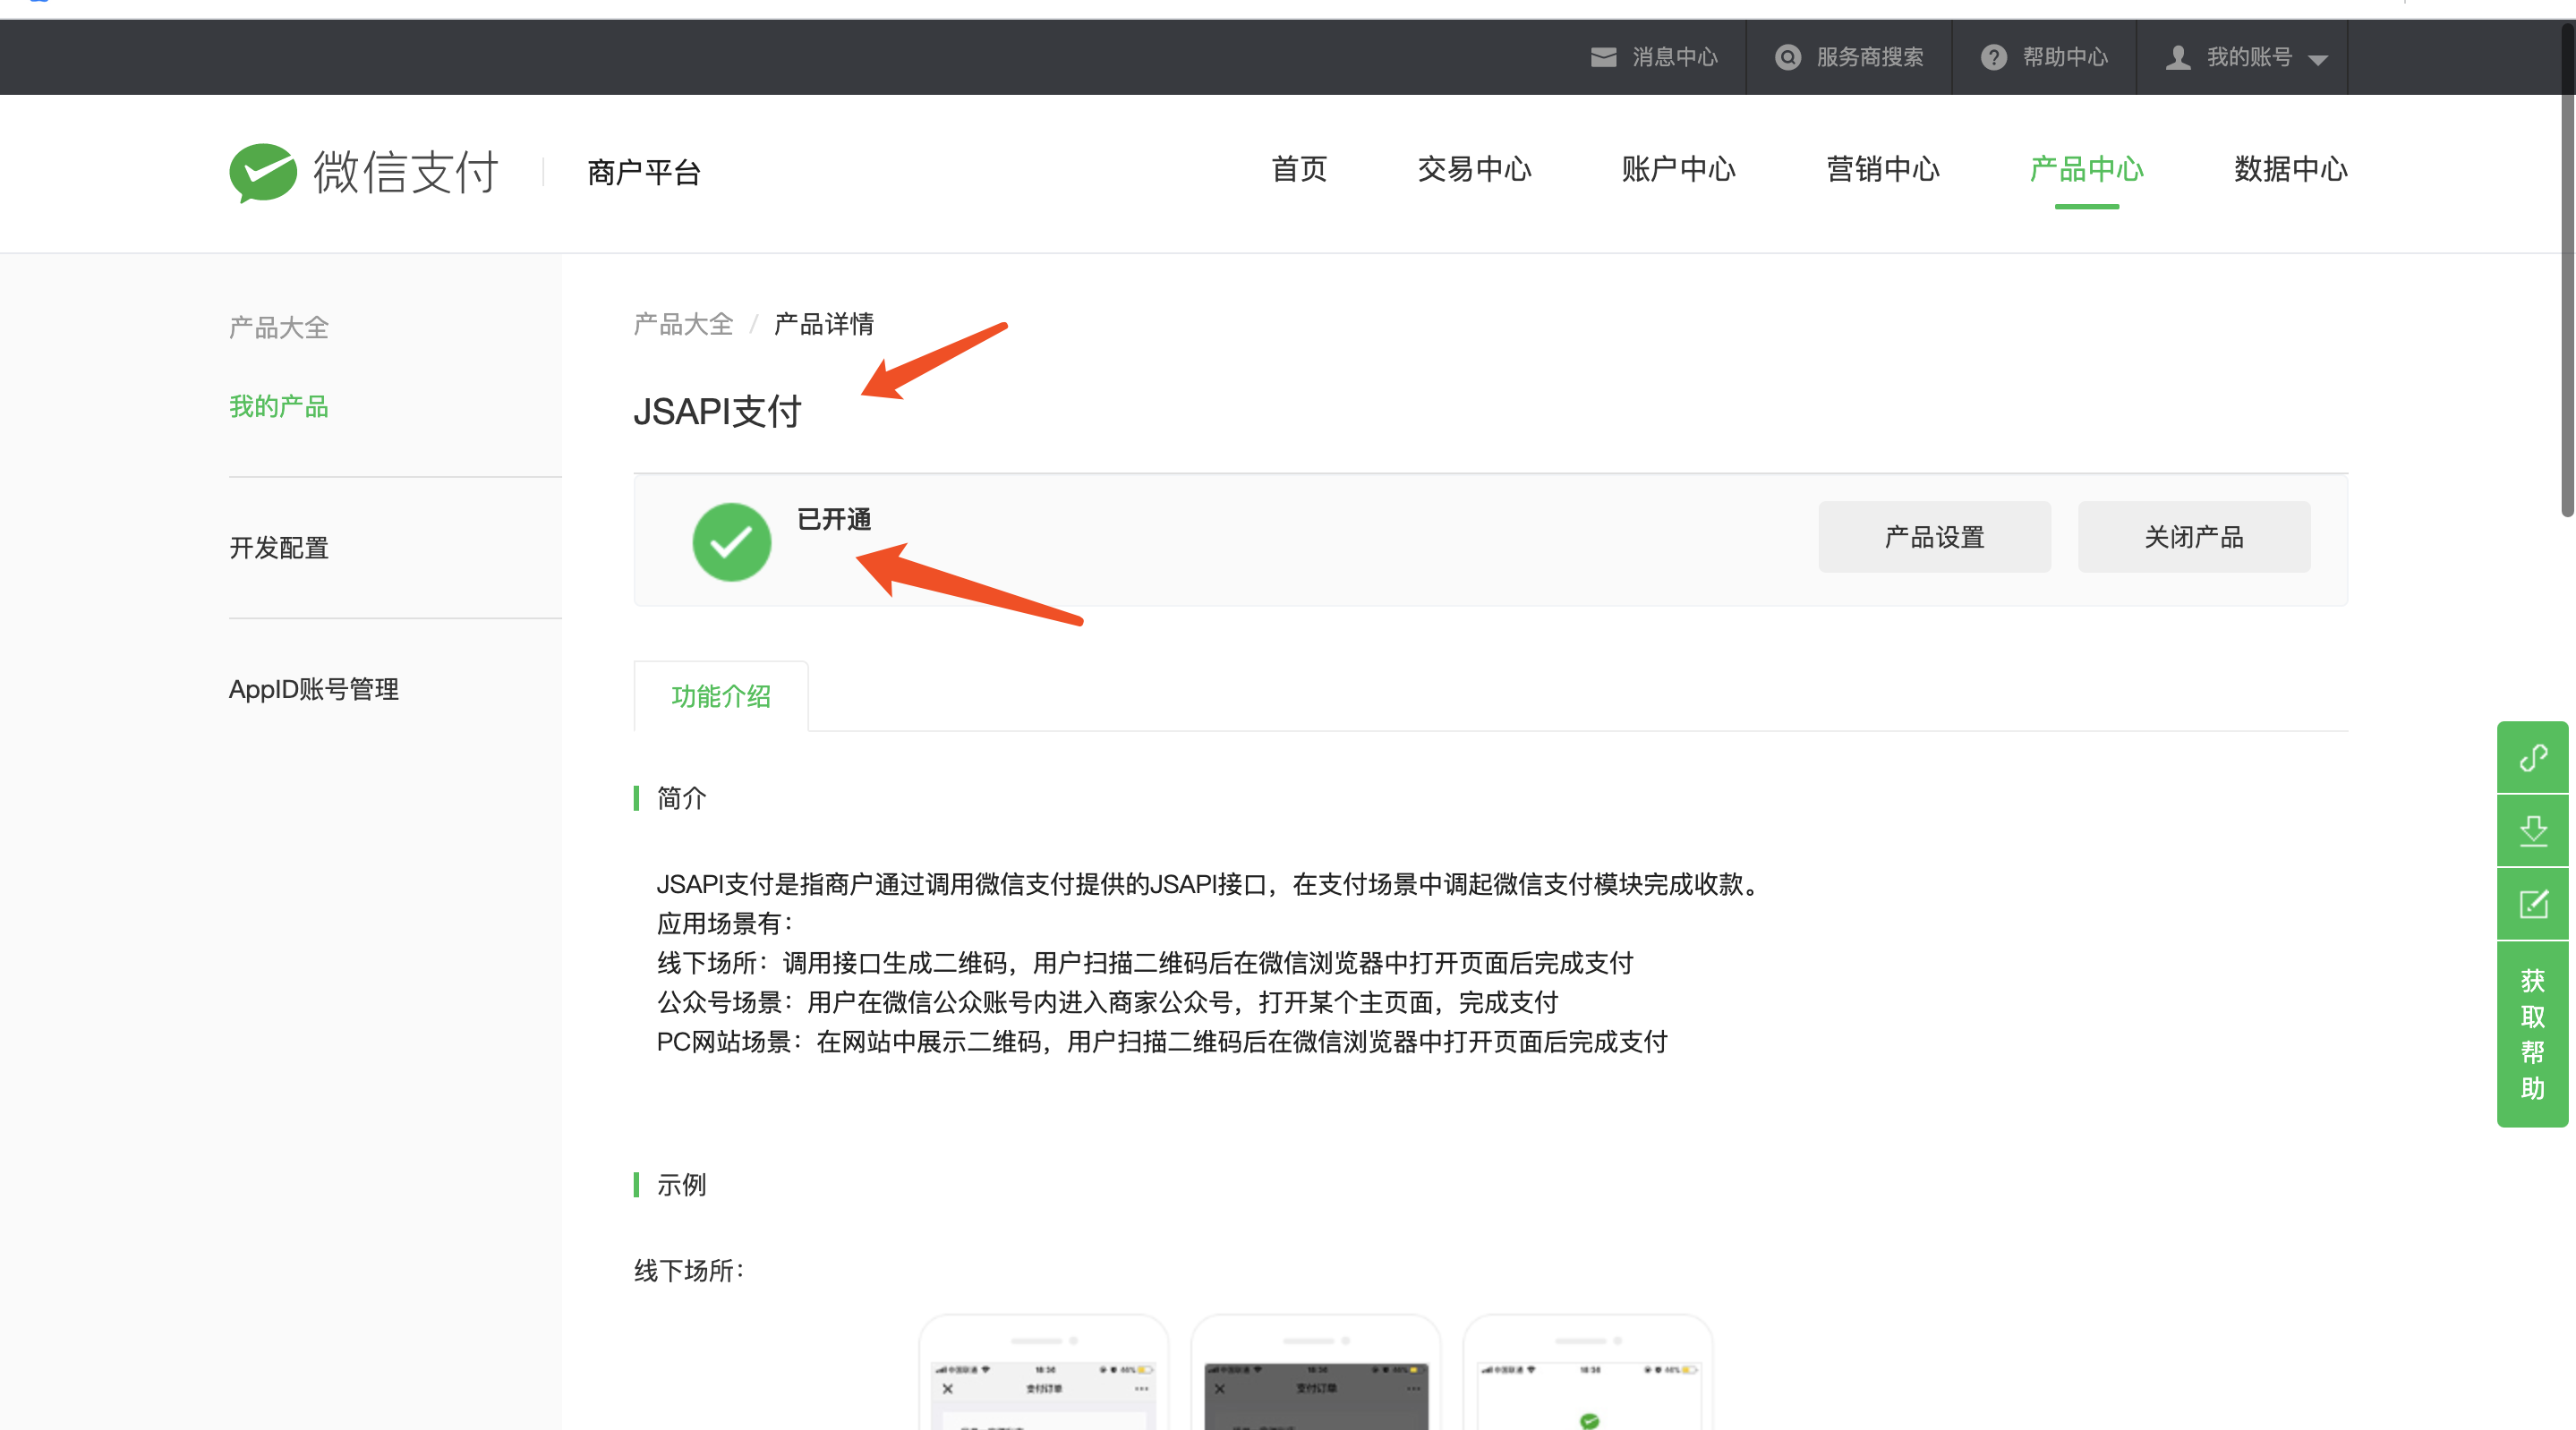This screenshot has width=2576, height=1430.
Task: Click the 关闭产品 button
Action: [x=2193, y=537]
